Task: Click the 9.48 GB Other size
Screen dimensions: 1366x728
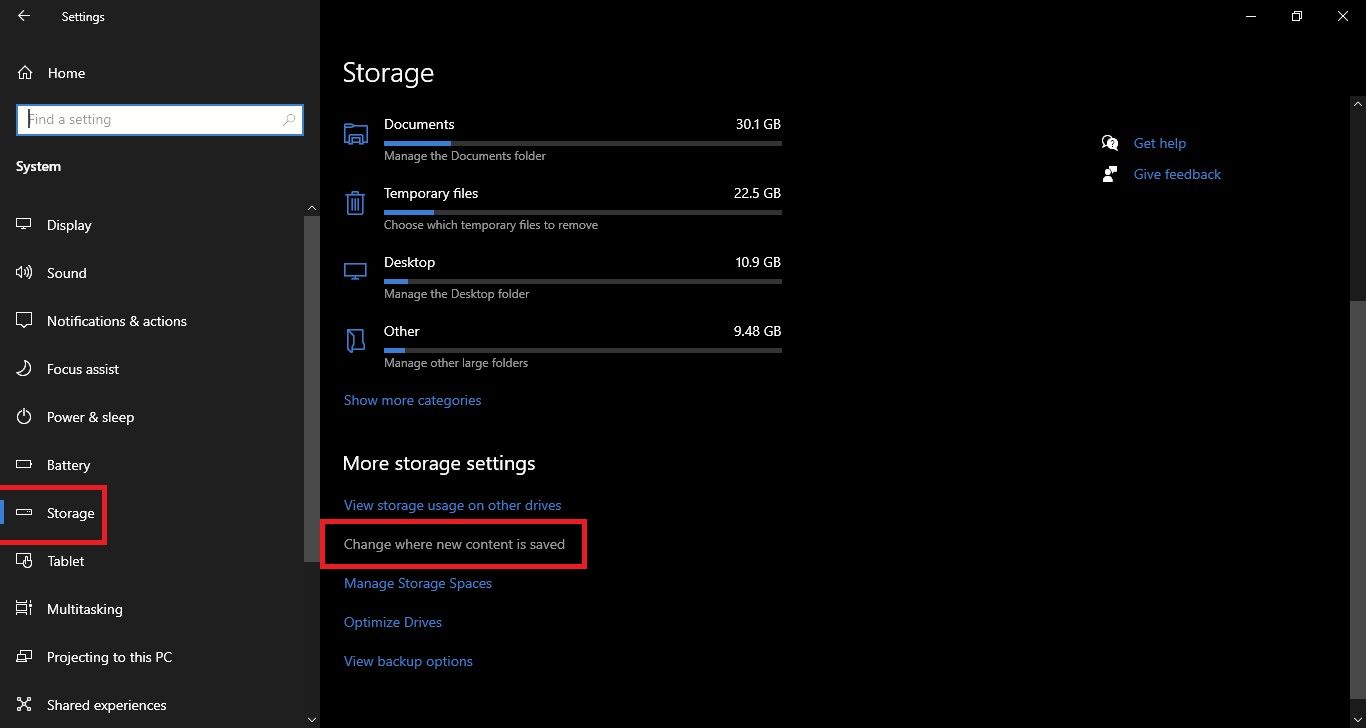Action: point(757,331)
